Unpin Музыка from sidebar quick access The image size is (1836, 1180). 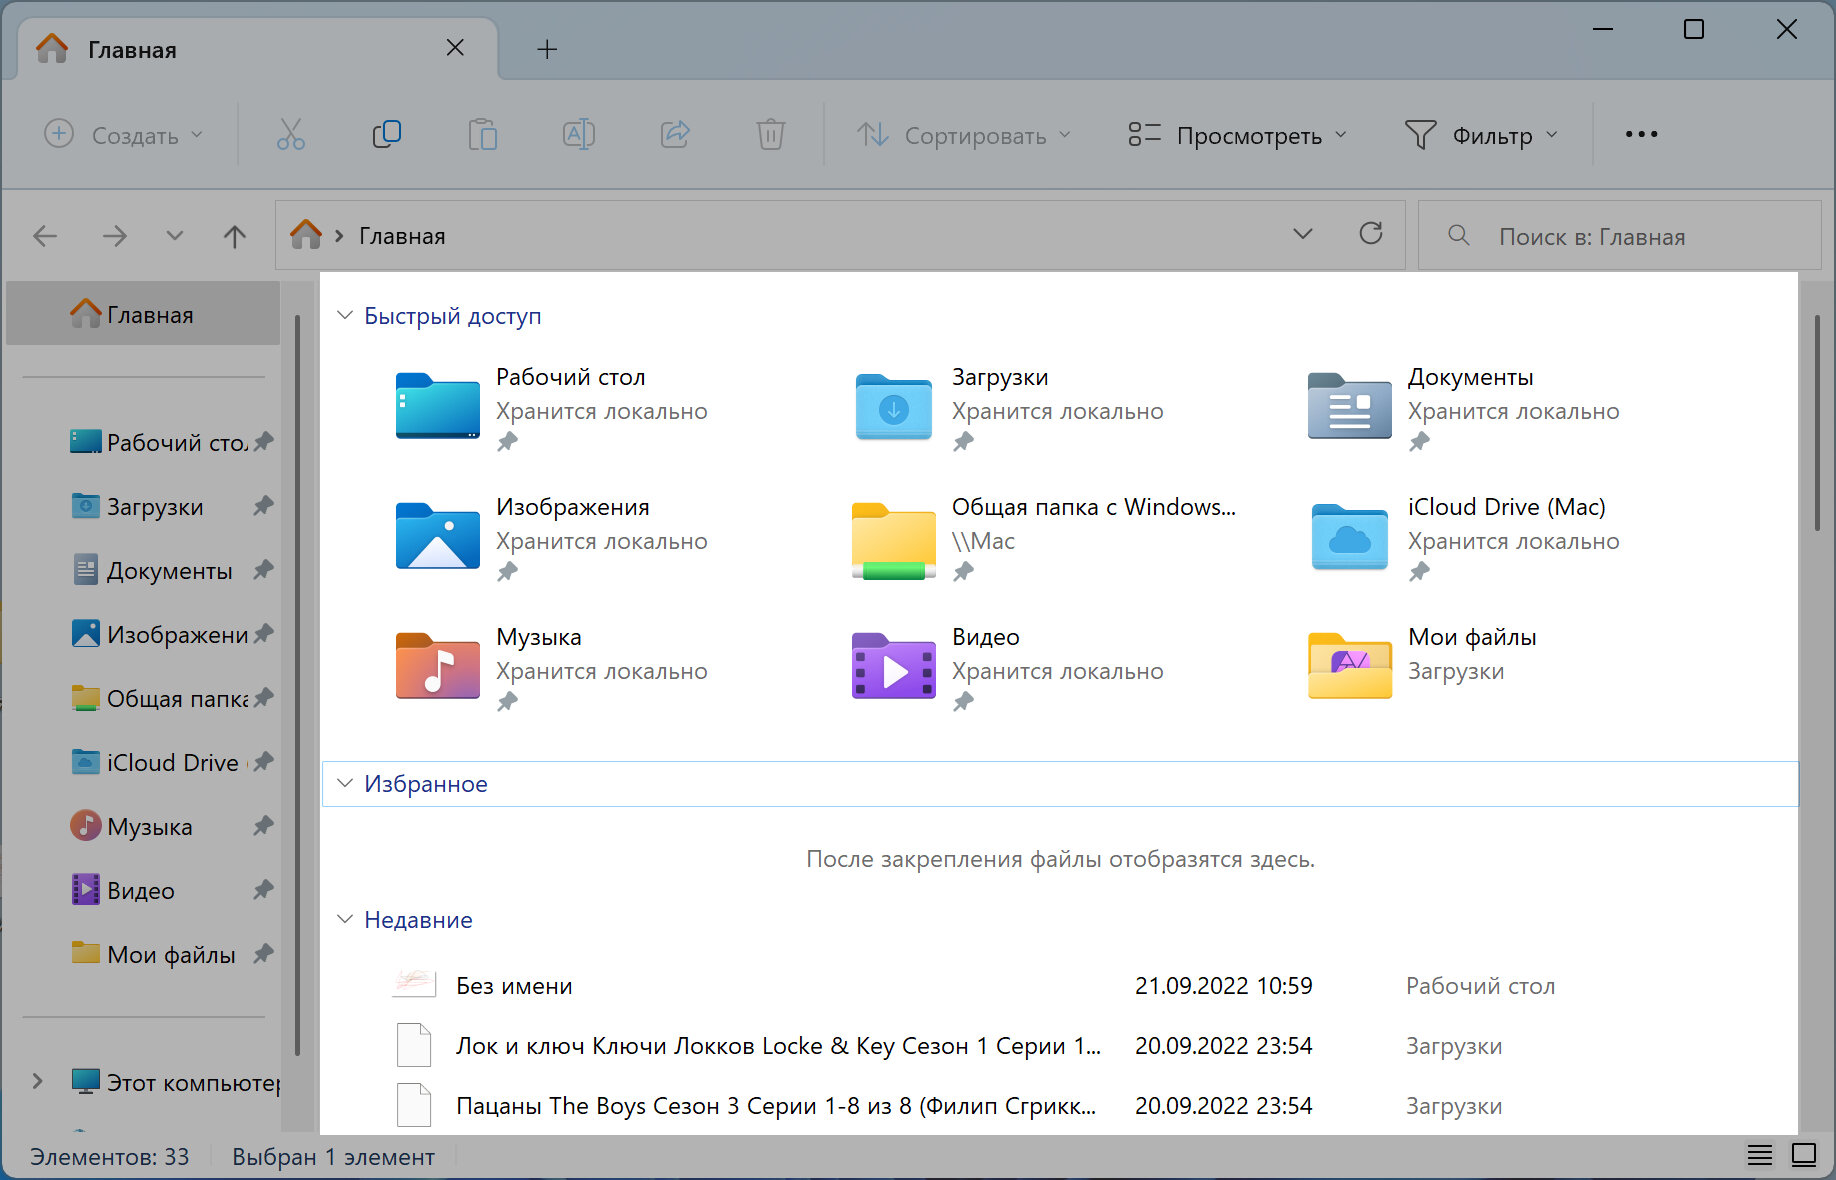[263, 826]
